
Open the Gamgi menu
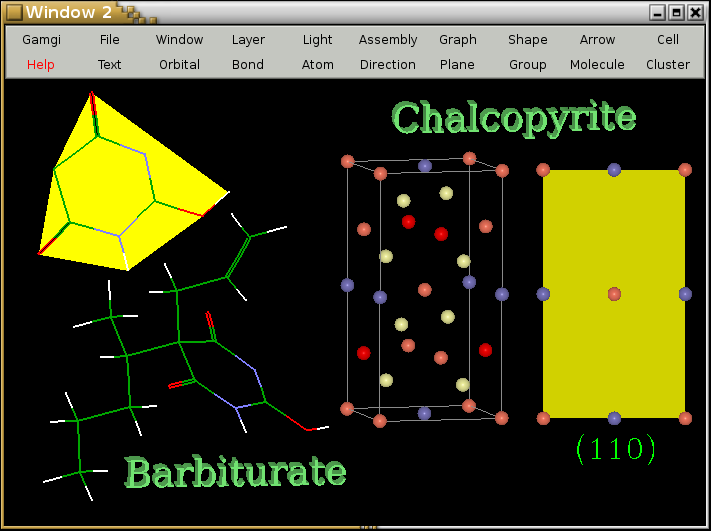(41, 40)
